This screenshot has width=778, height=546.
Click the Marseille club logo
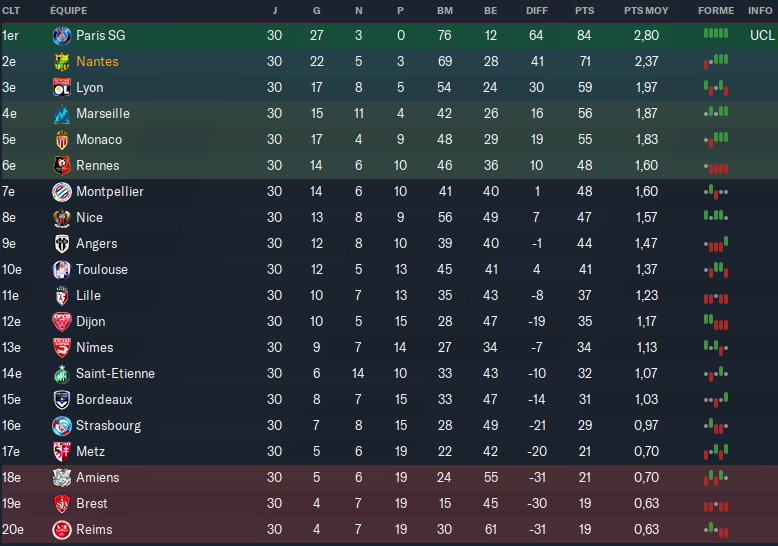click(x=61, y=114)
